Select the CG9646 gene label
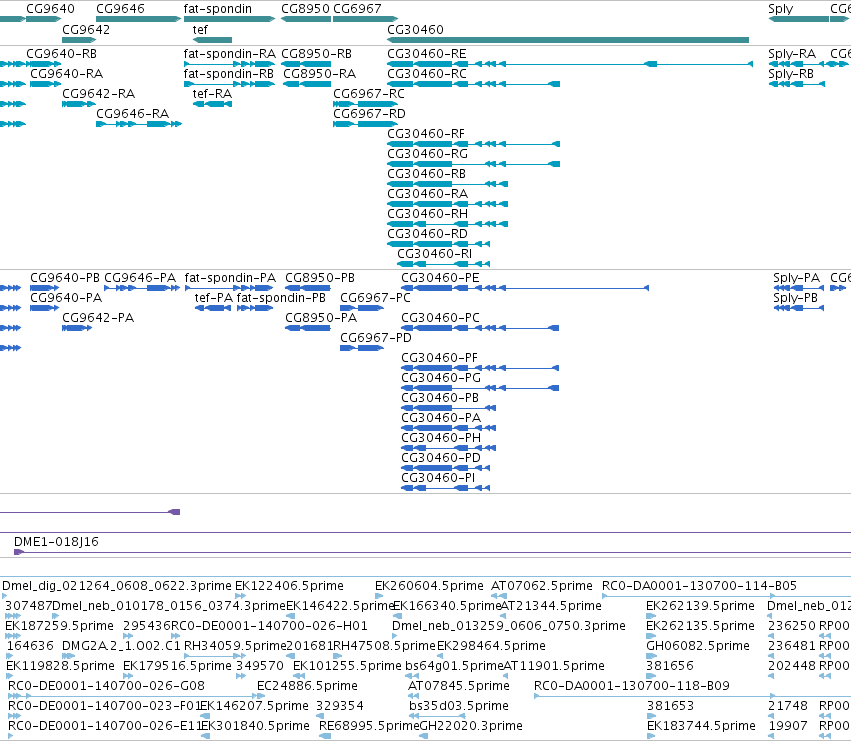 pos(120,9)
